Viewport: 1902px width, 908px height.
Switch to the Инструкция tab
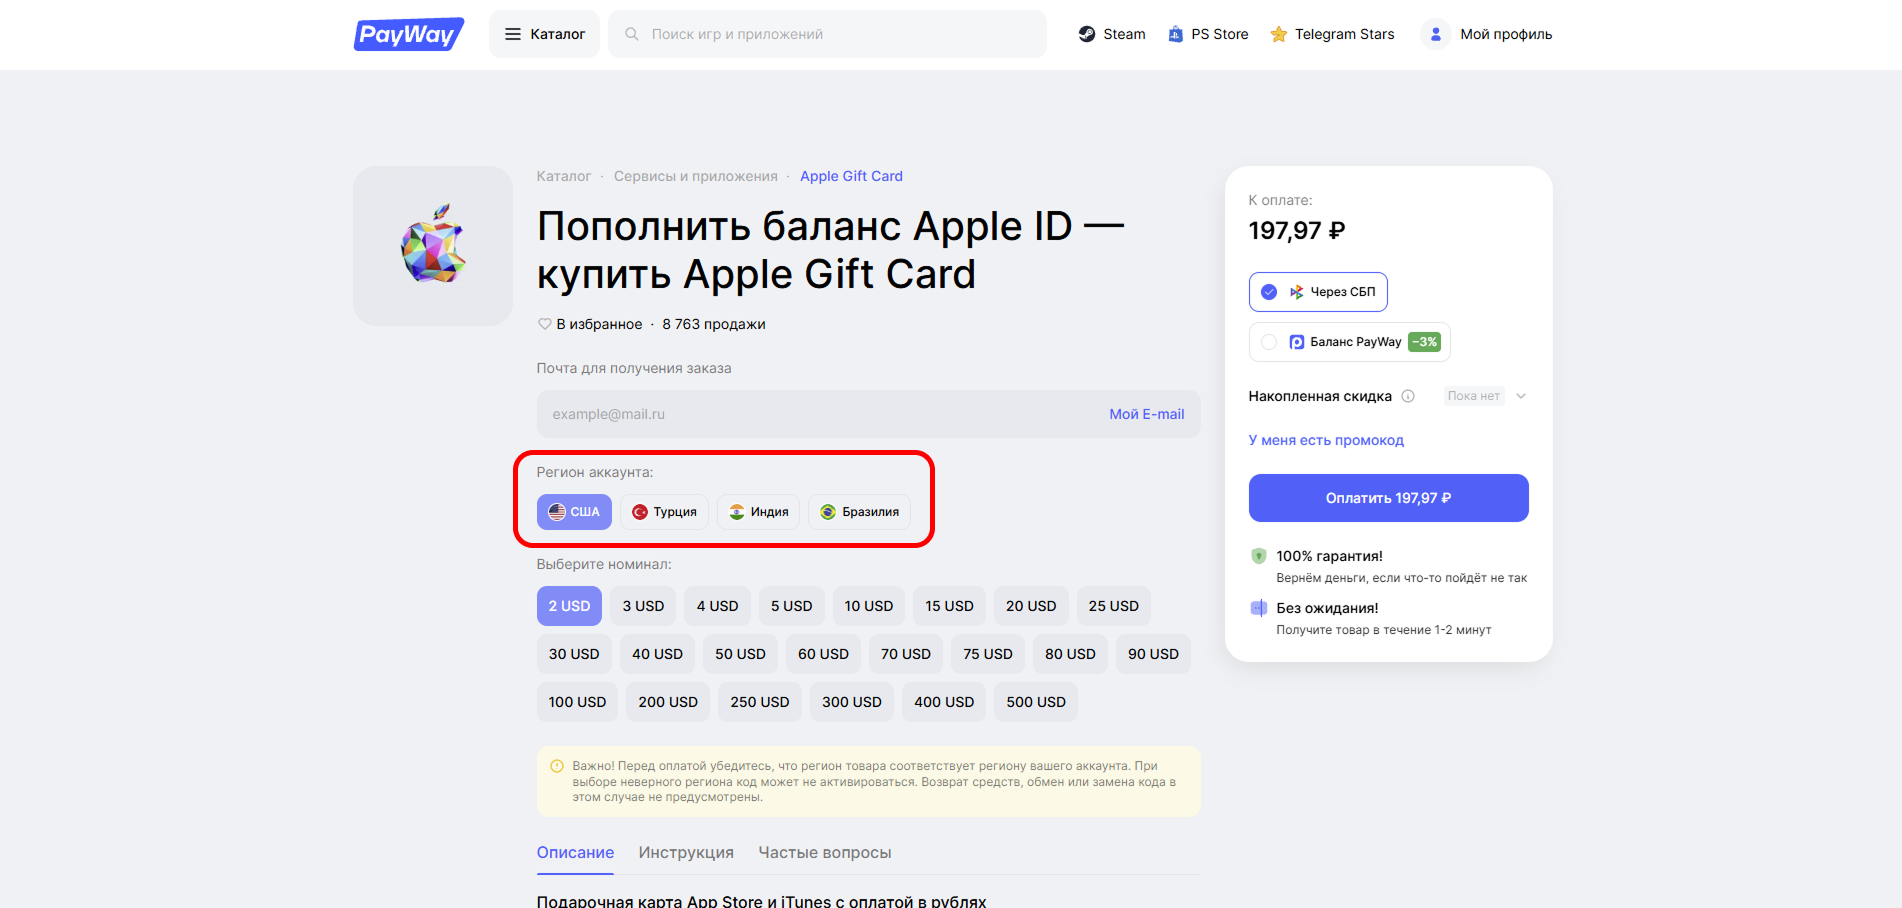pyautogui.click(x=686, y=853)
